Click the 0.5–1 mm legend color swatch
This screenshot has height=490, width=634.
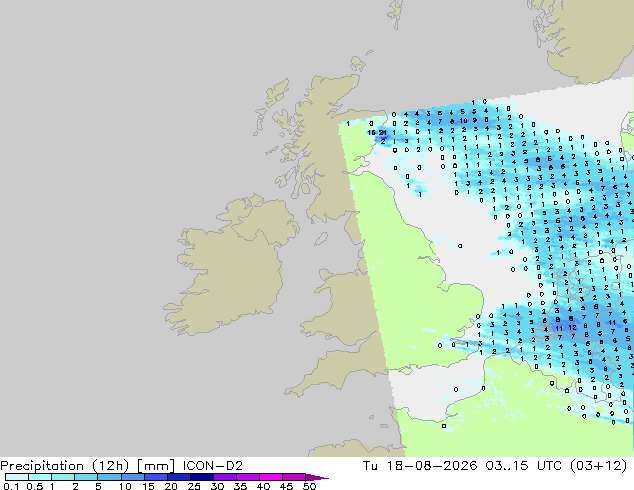pos(40,477)
